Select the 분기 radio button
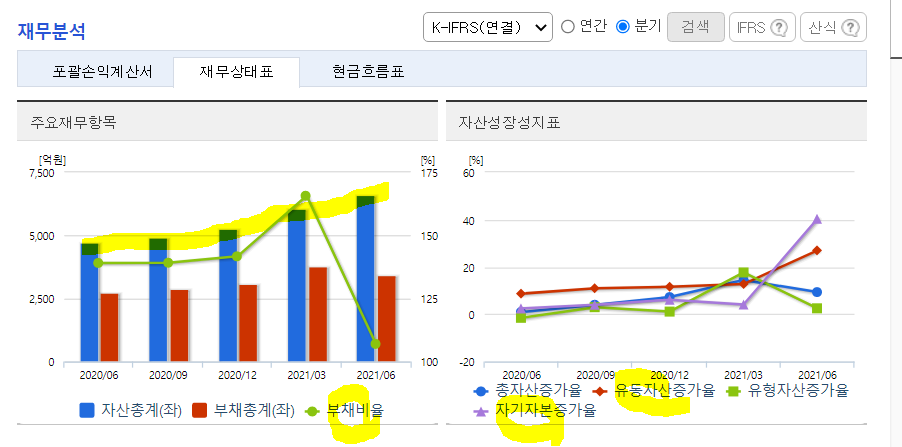 (623, 26)
